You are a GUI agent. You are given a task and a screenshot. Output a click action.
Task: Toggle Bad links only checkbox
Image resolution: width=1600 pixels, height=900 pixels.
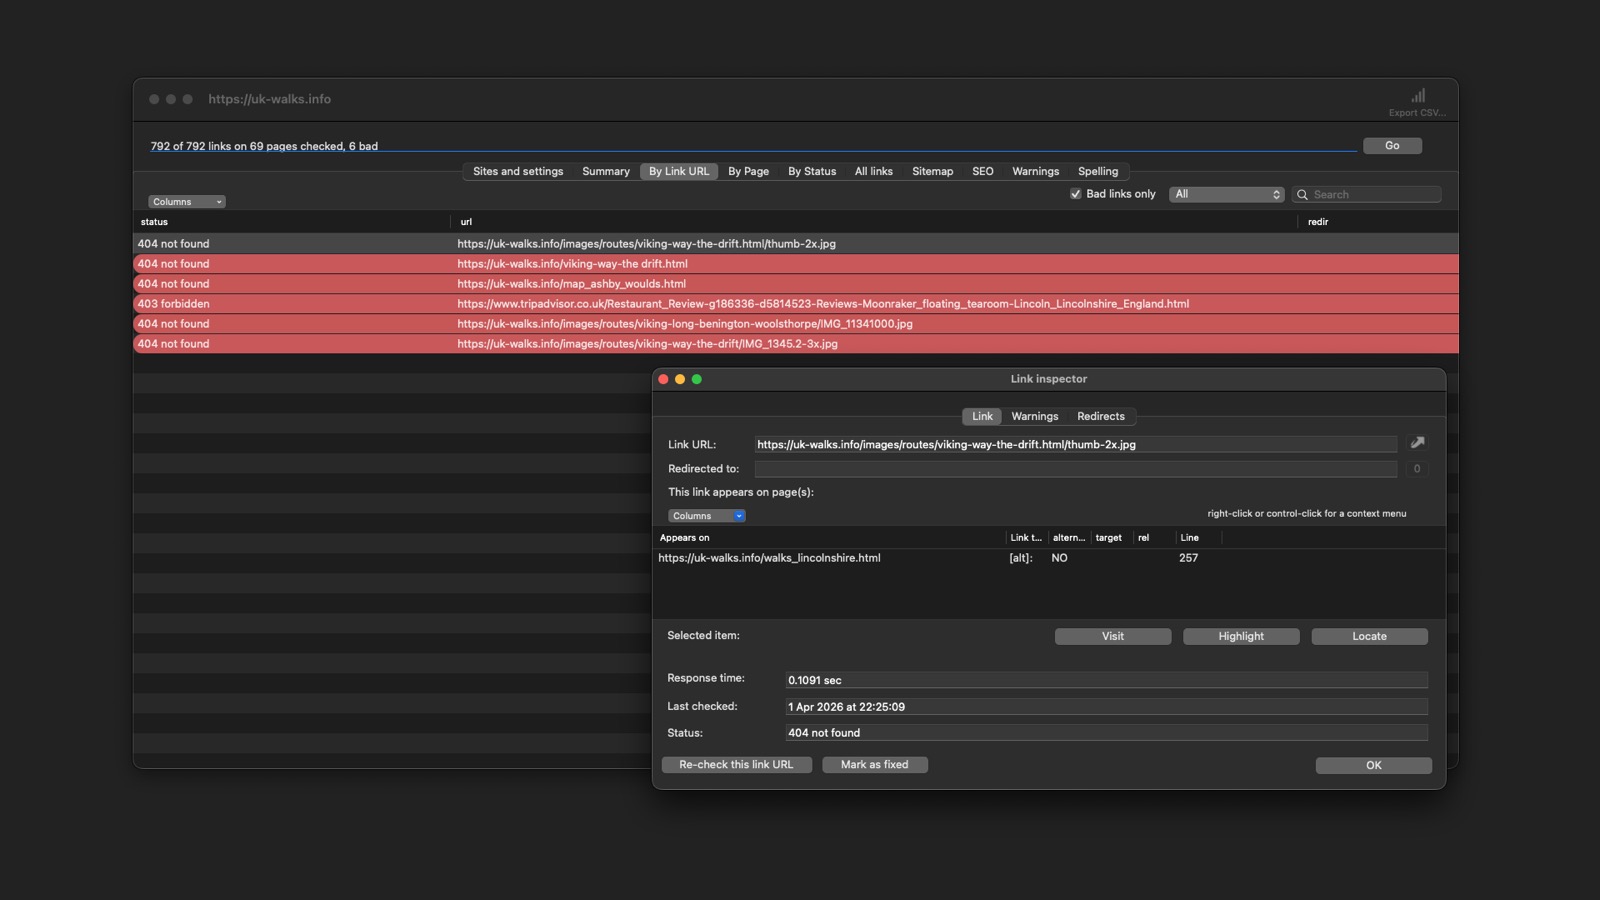1076,194
